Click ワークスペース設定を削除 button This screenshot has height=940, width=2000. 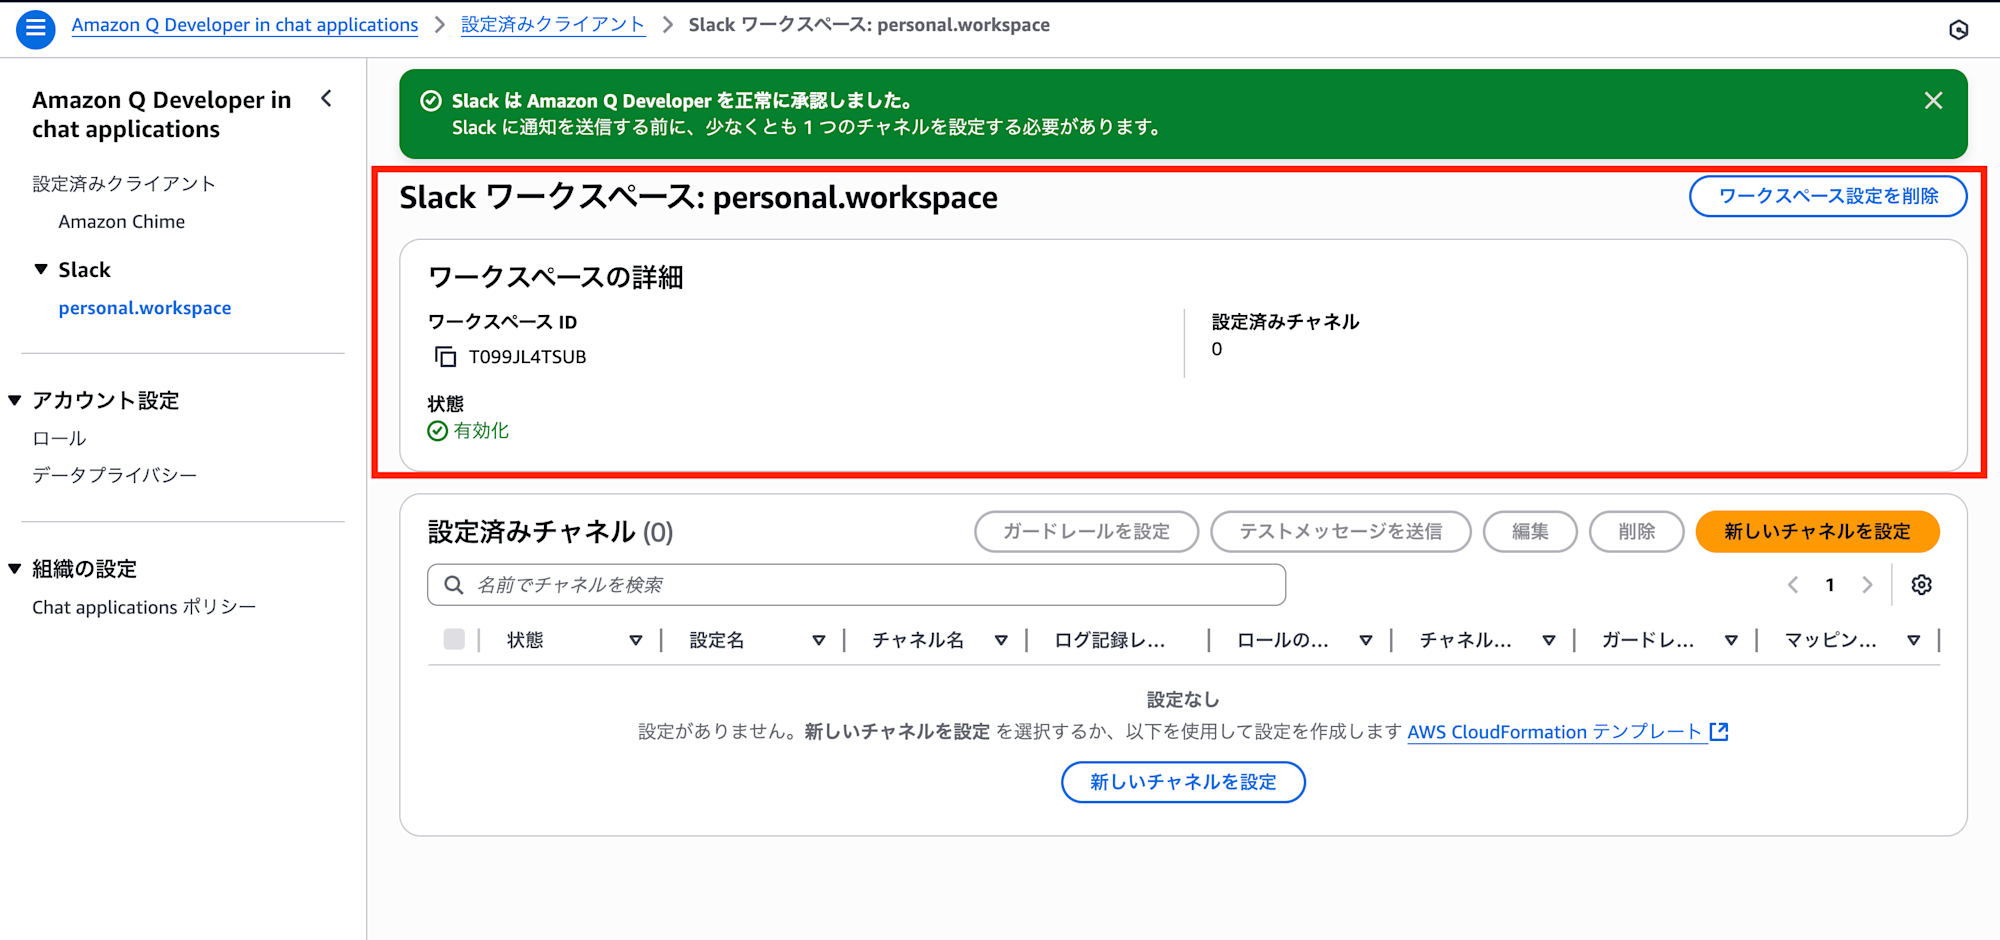click(1828, 196)
